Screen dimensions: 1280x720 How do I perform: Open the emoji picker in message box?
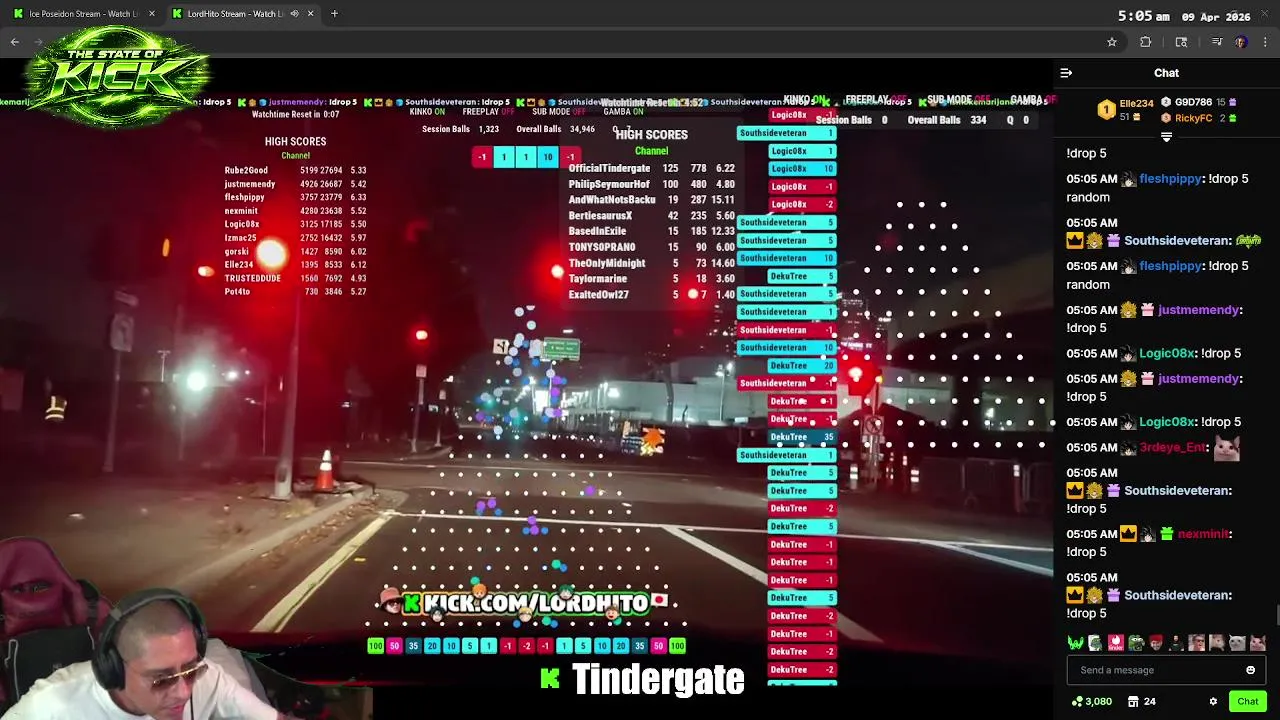click(x=1250, y=670)
